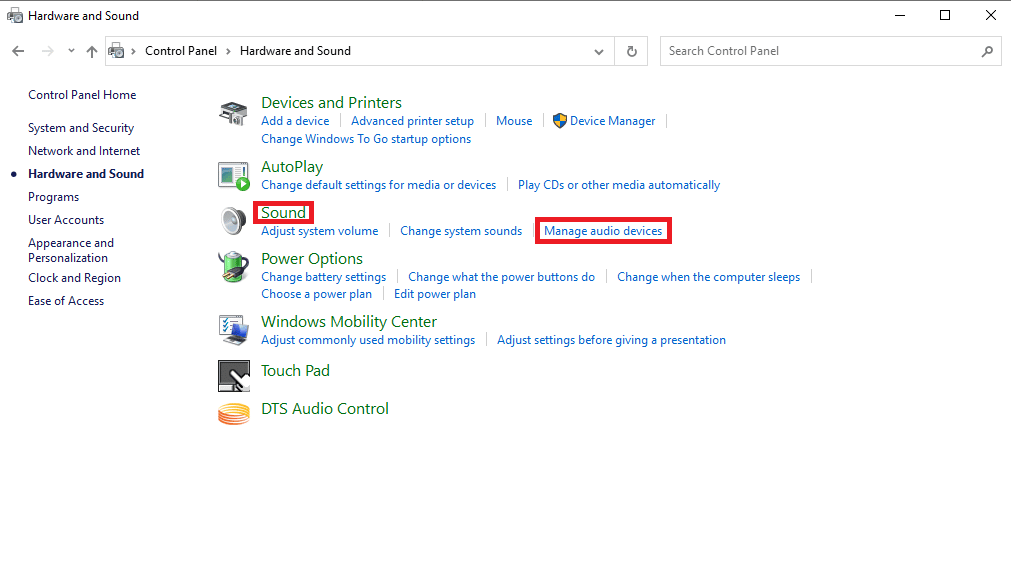This screenshot has height=583, width=1011.
Task: Navigate back with the back arrow
Action: (18, 51)
